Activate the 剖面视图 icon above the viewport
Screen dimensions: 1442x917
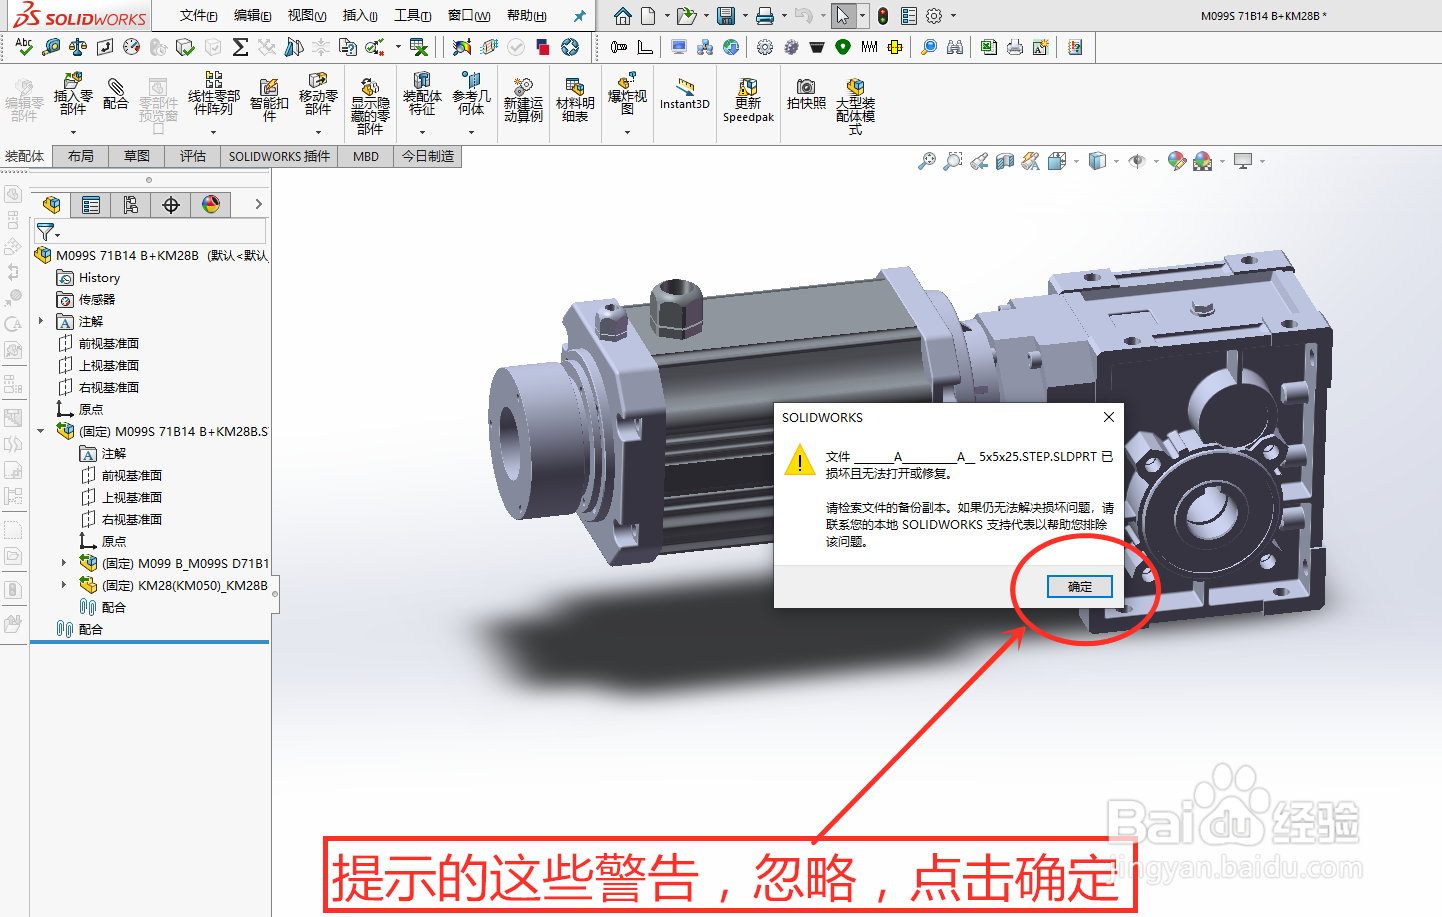[x=1004, y=160]
